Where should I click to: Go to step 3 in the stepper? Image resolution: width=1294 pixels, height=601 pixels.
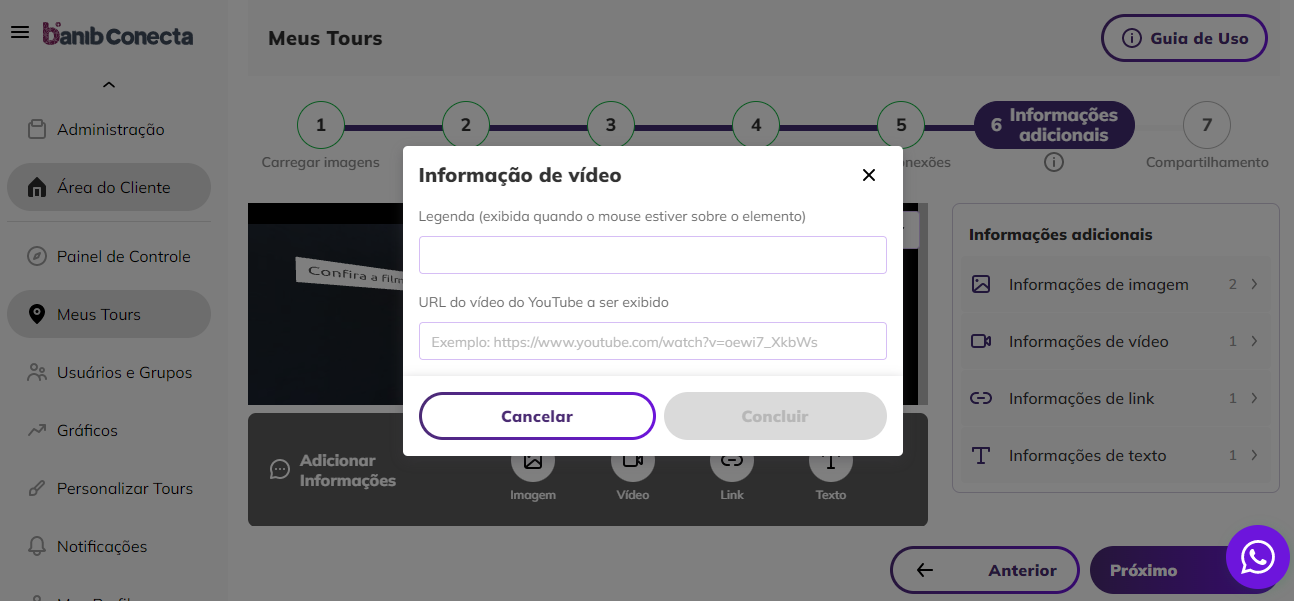click(x=611, y=125)
